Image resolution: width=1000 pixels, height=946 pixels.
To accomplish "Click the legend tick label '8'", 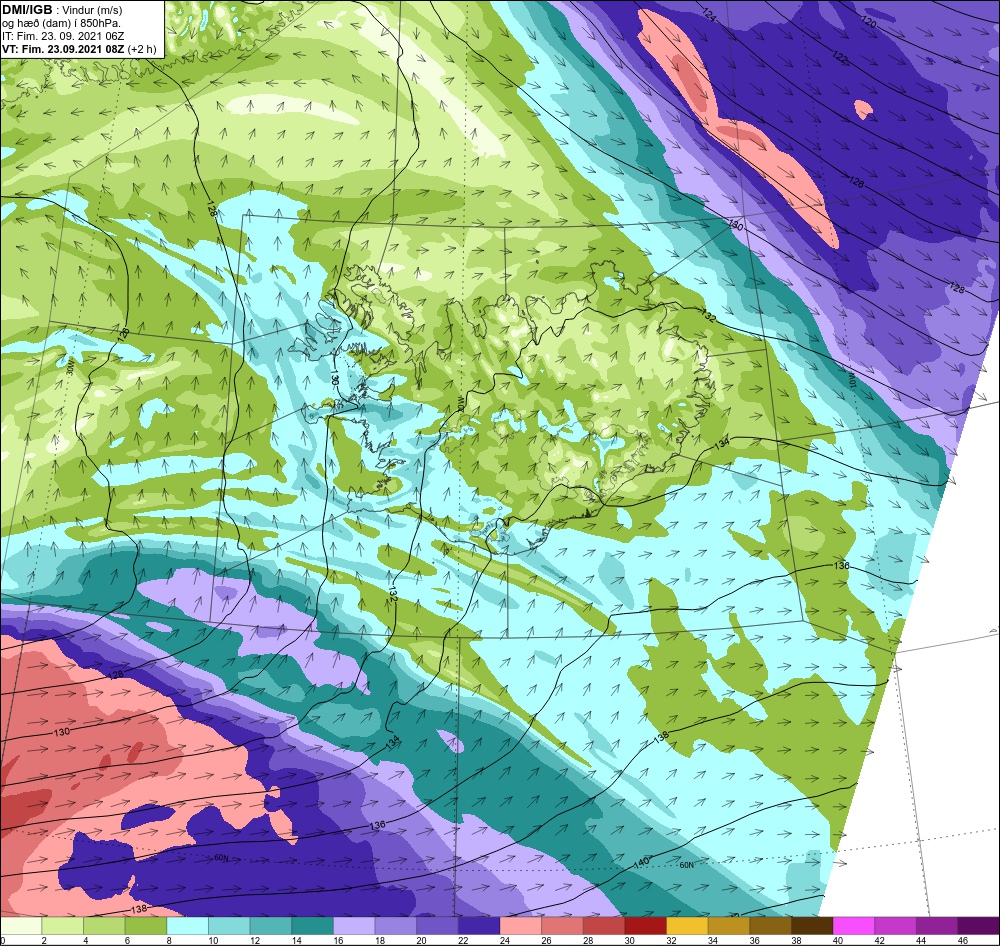I will click(167, 940).
